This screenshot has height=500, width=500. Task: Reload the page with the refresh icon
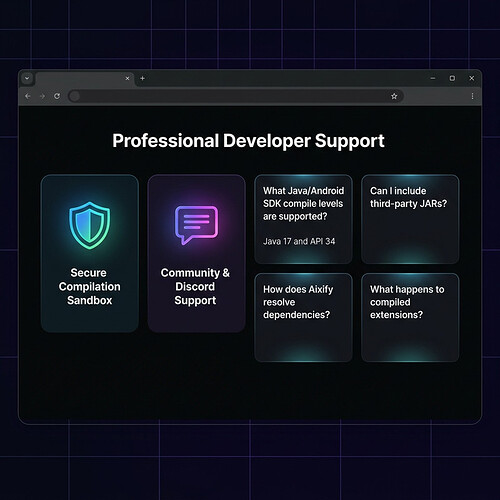click(57, 96)
